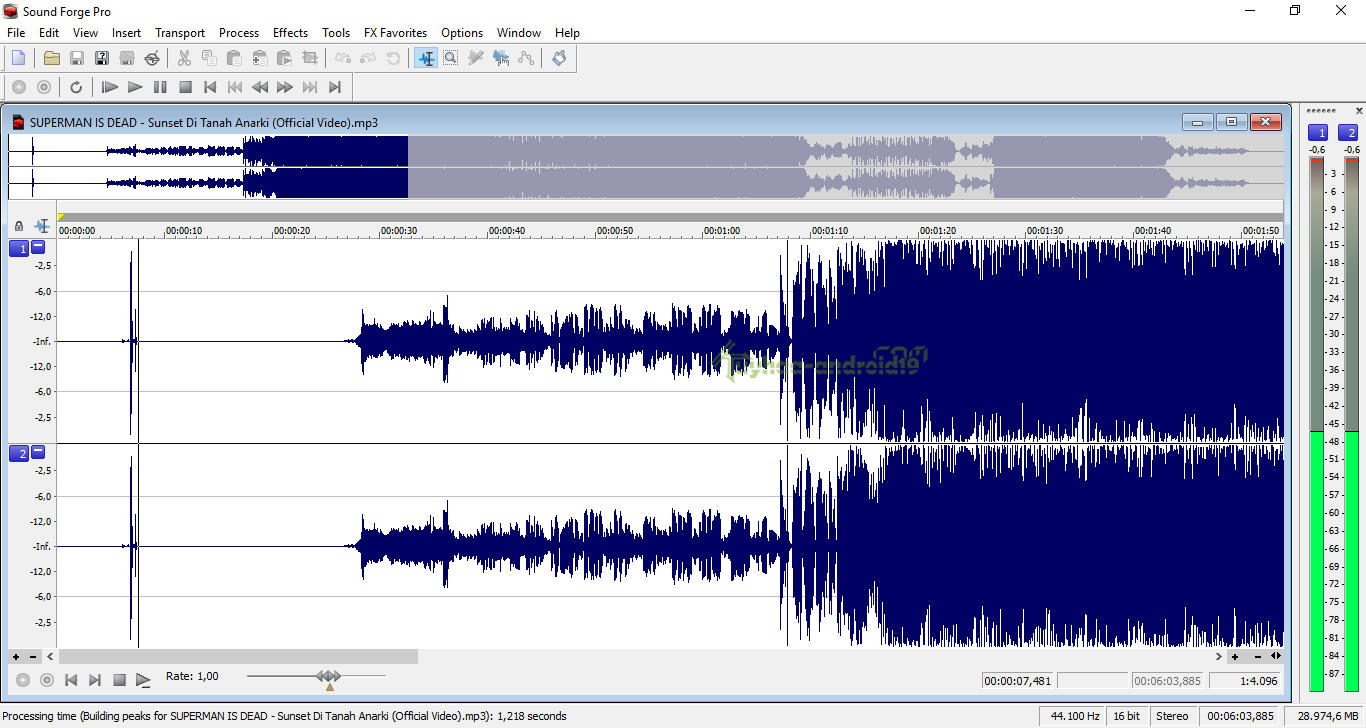Click the hand icon at toolbar end

coord(559,58)
